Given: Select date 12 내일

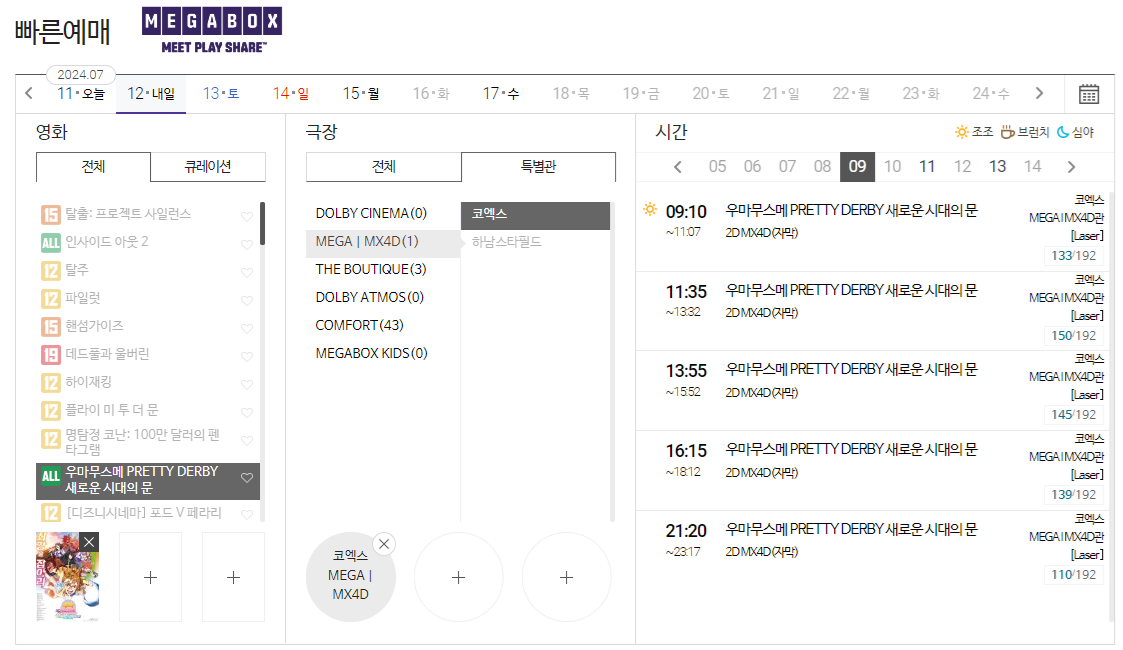Looking at the screenshot, I should (151, 94).
